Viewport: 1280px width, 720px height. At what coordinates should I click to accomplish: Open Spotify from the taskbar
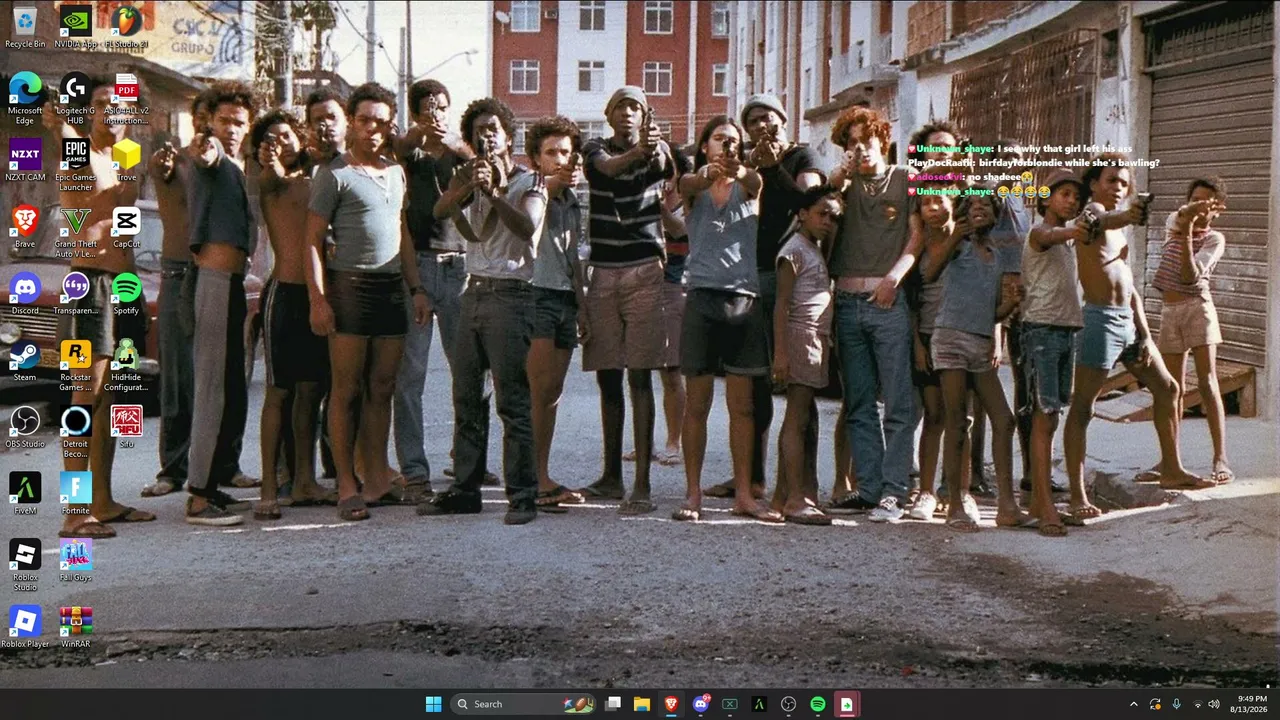(x=818, y=704)
